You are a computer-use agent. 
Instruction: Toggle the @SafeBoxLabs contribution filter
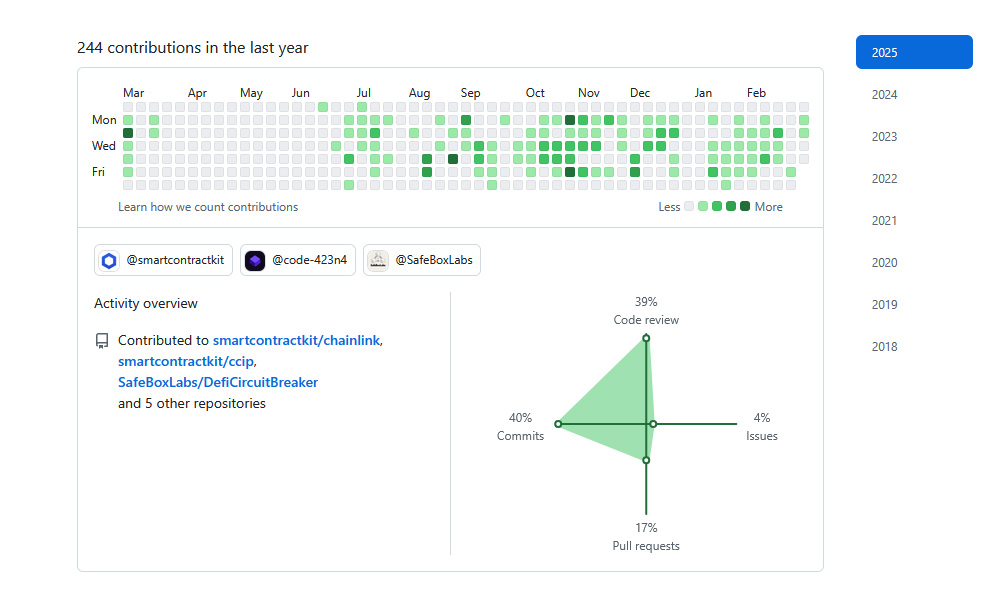pyautogui.click(x=421, y=260)
